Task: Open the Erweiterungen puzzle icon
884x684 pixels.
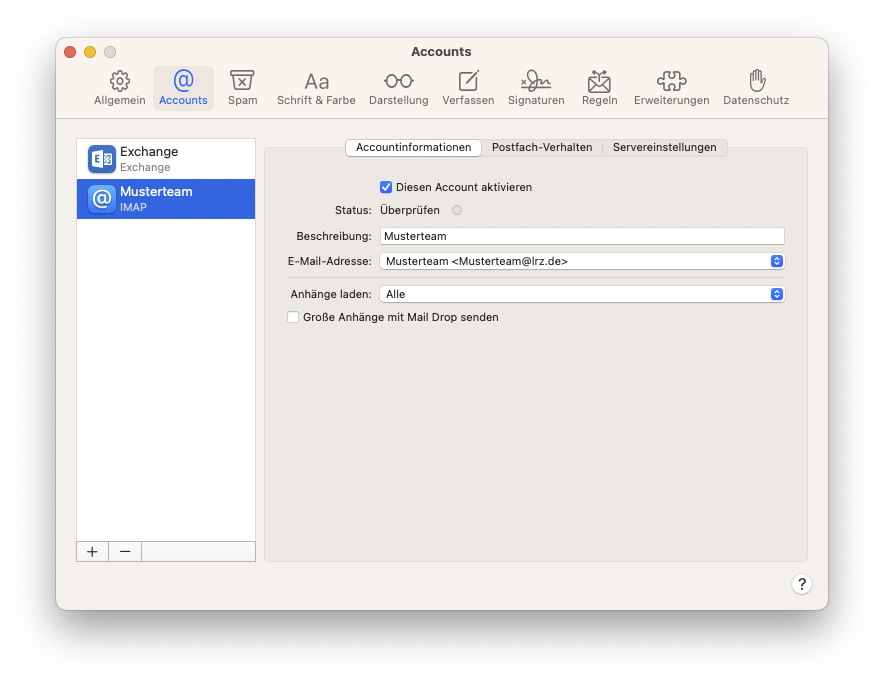Action: pyautogui.click(x=671, y=82)
